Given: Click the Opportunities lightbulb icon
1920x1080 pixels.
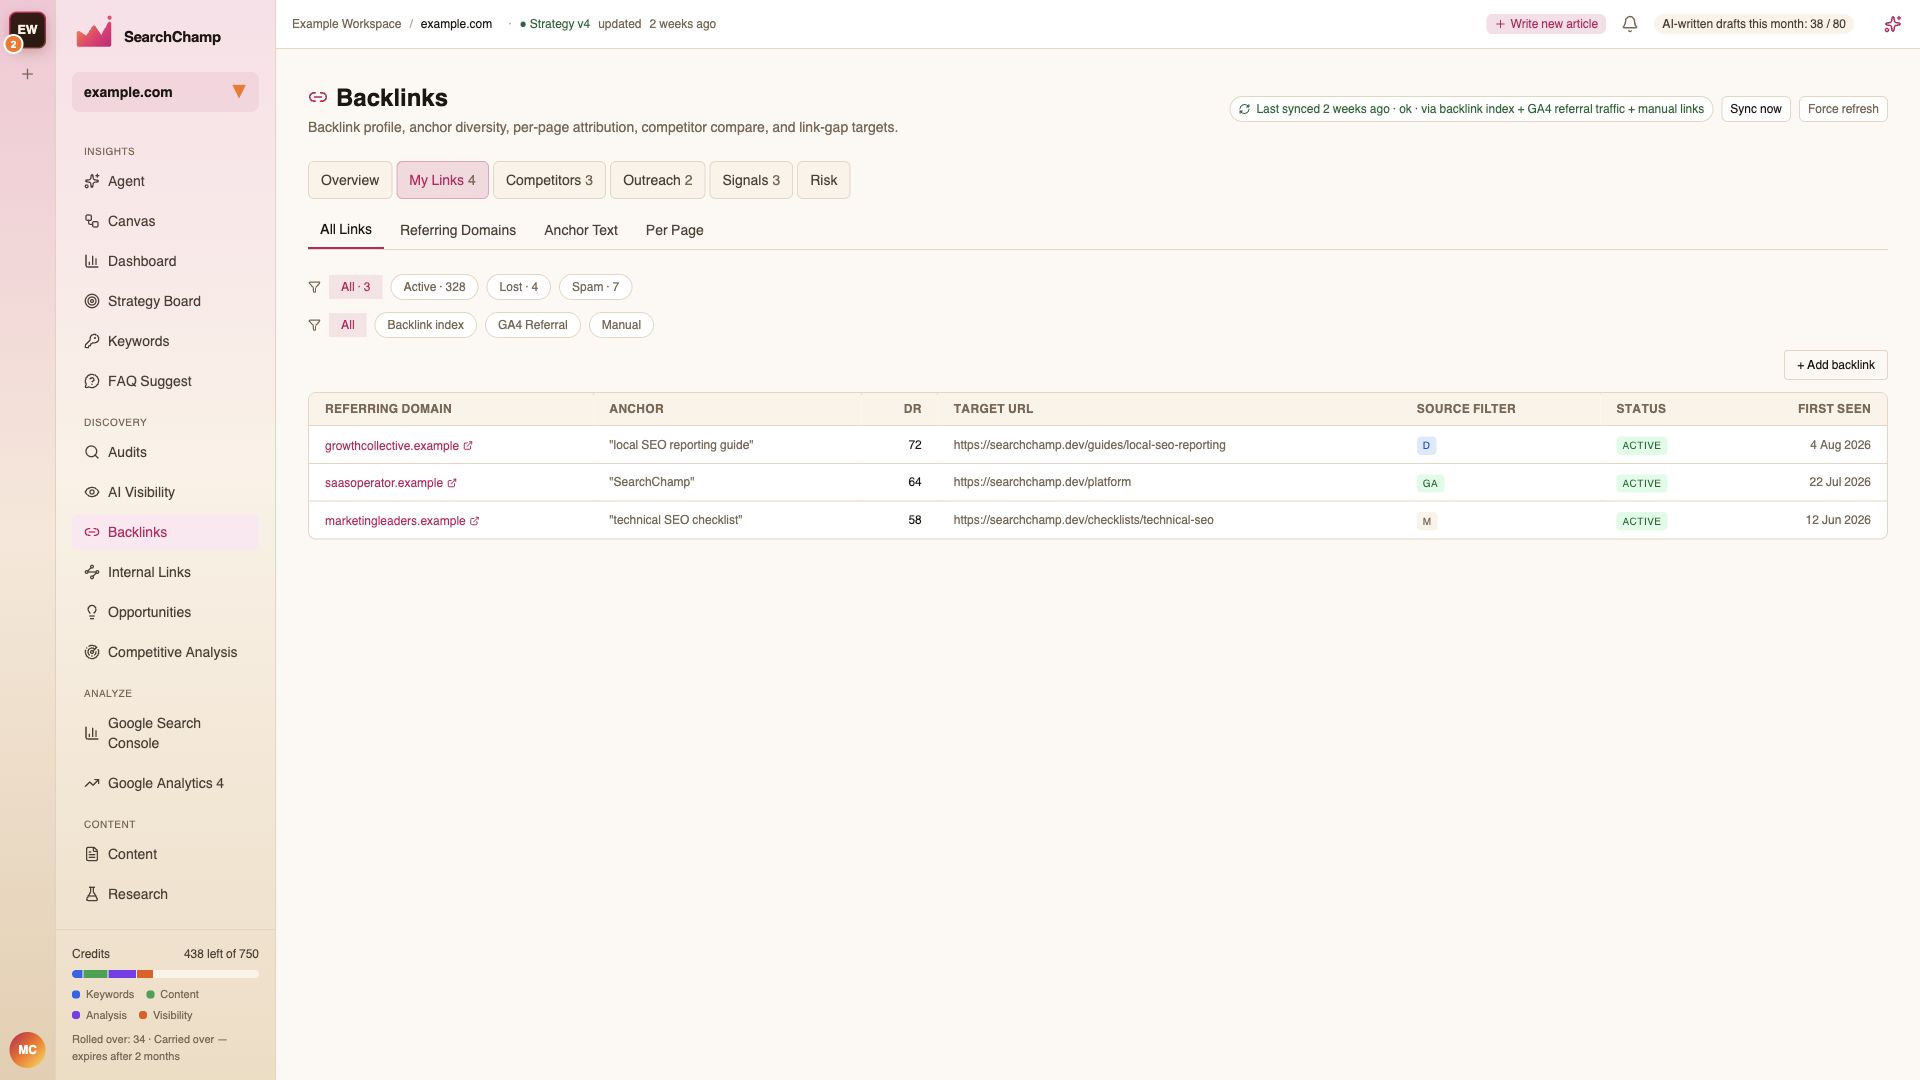Looking at the screenshot, I should [x=92, y=612].
